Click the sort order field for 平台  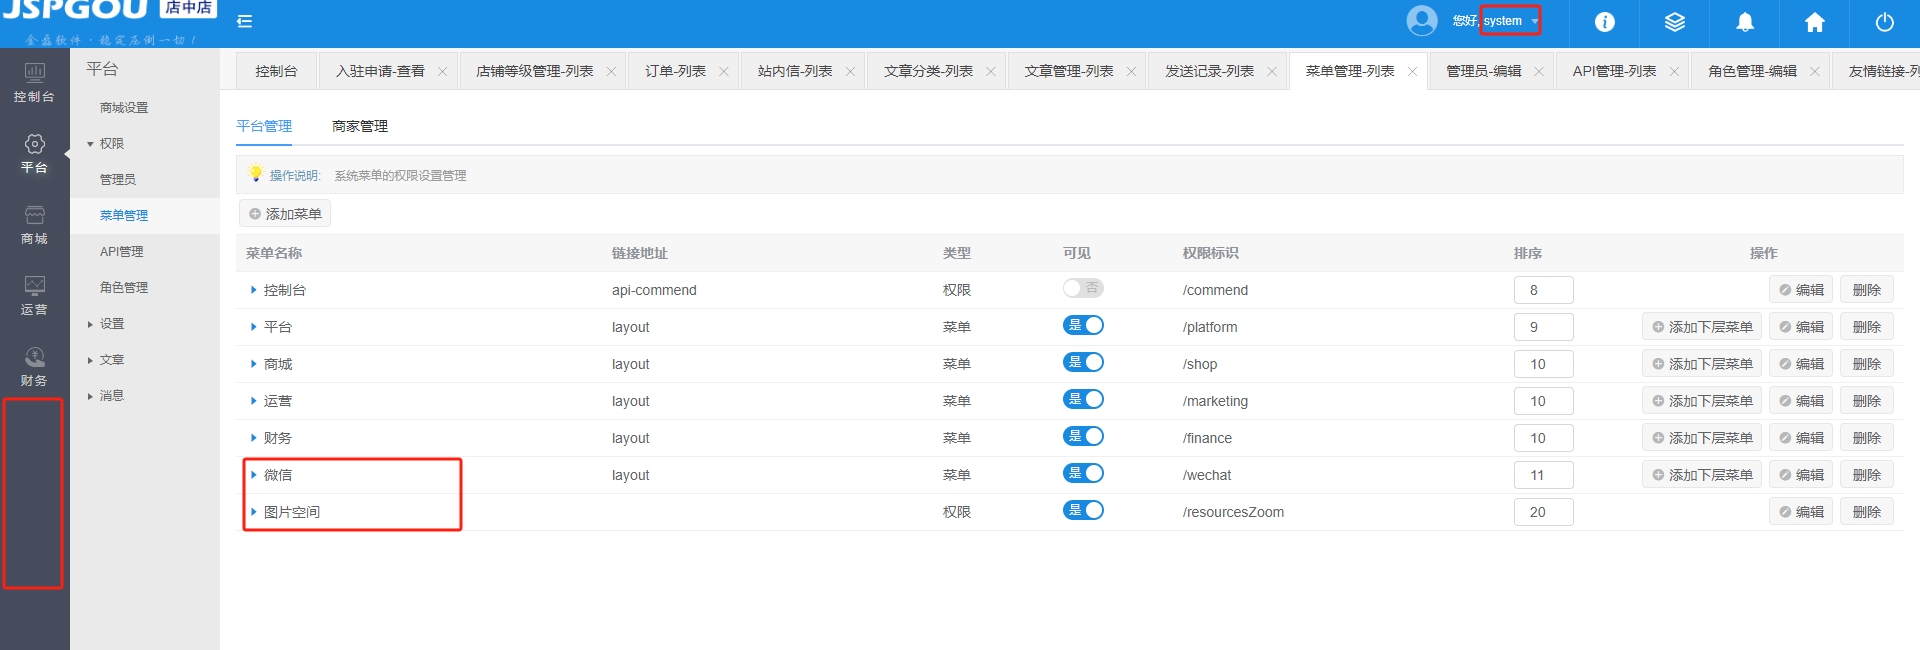[1543, 327]
